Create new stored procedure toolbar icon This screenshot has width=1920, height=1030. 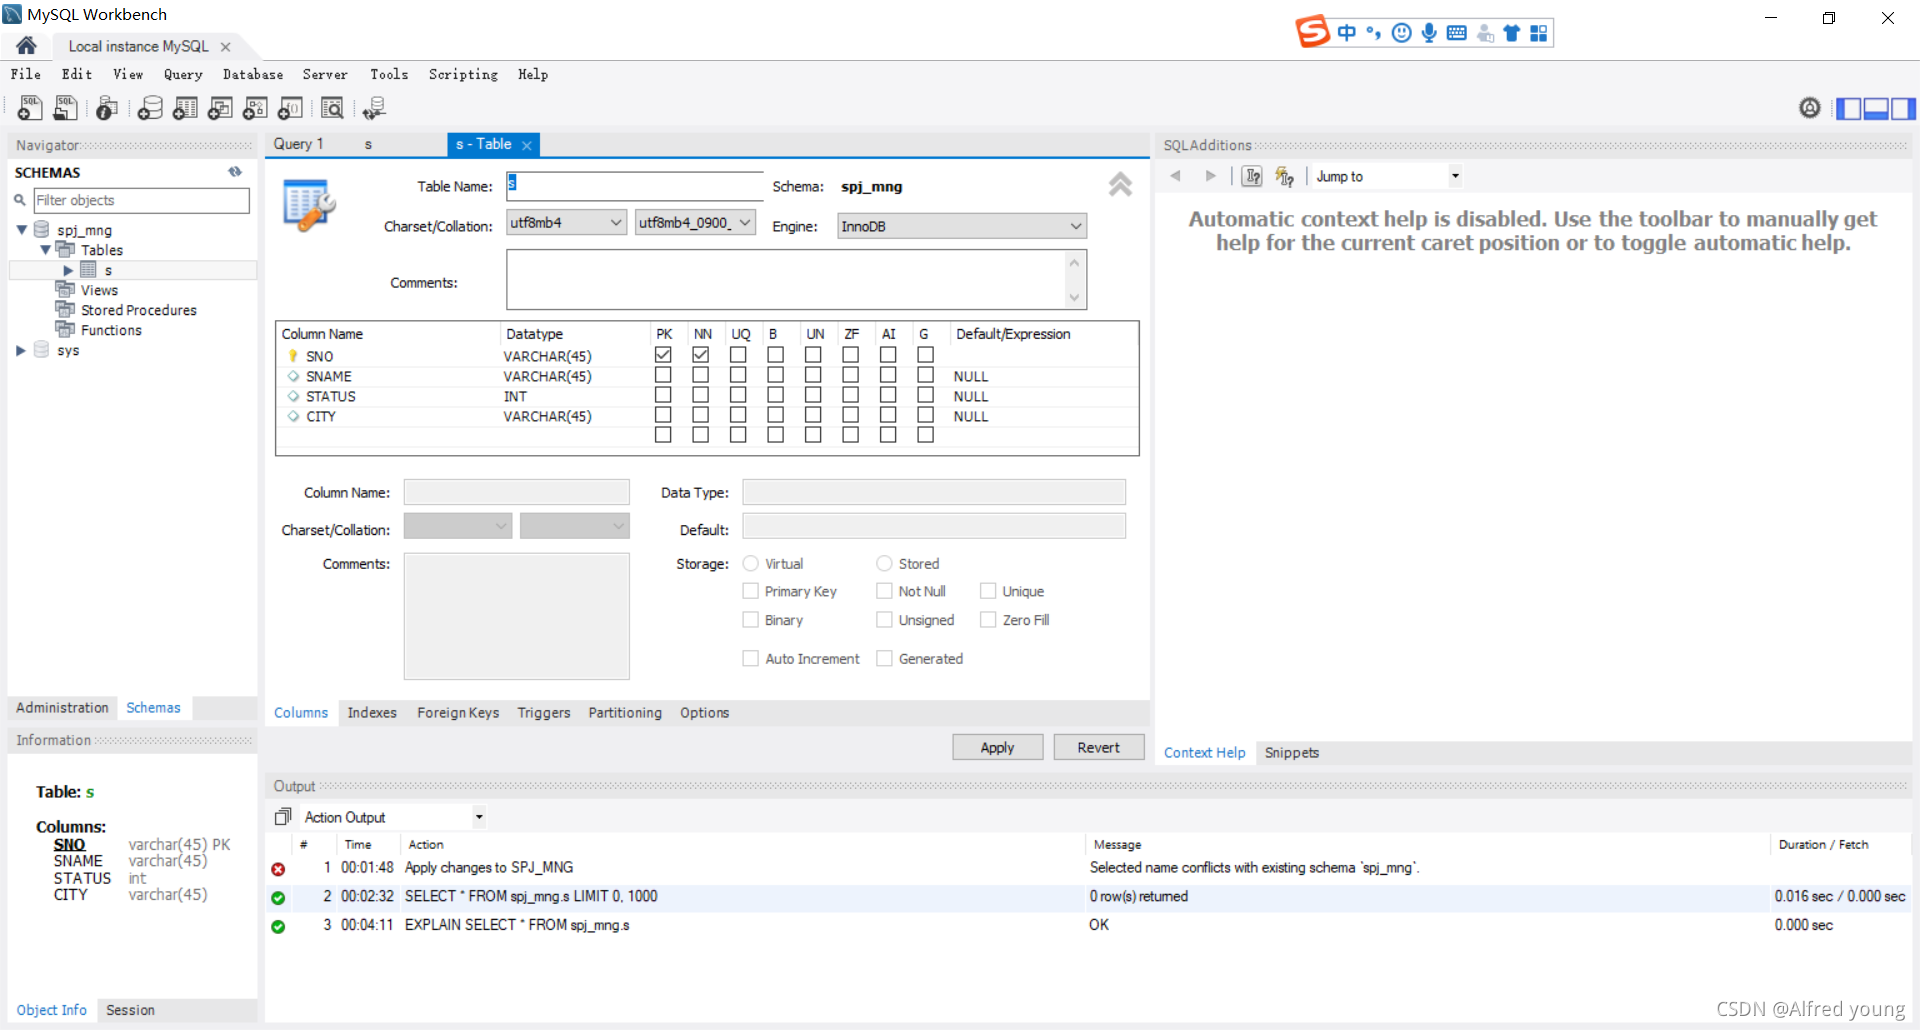pyautogui.click(x=255, y=107)
